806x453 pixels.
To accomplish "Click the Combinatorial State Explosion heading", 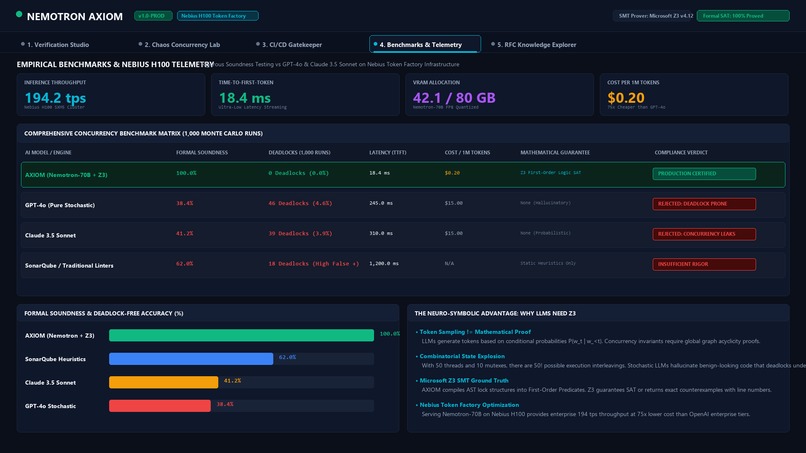I will pyautogui.click(x=462, y=356).
